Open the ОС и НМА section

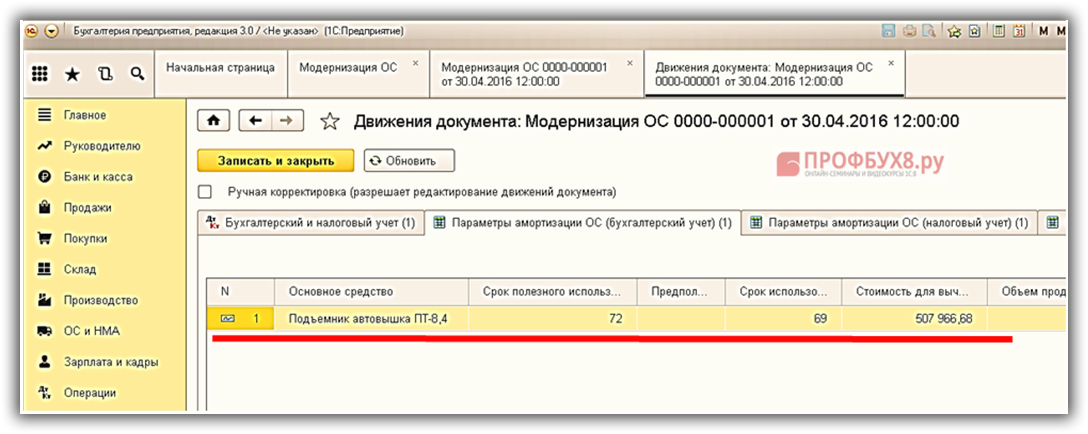[x=85, y=331]
